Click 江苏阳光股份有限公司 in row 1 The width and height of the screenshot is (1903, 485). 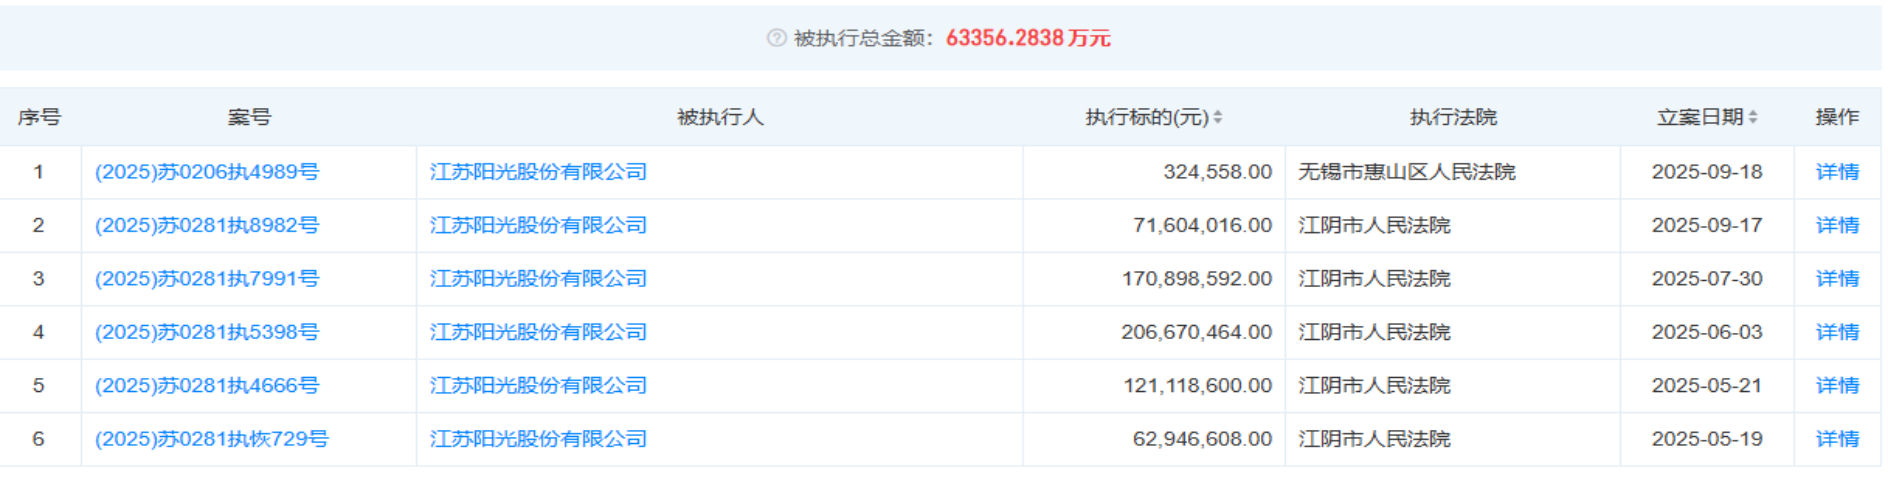pos(538,172)
